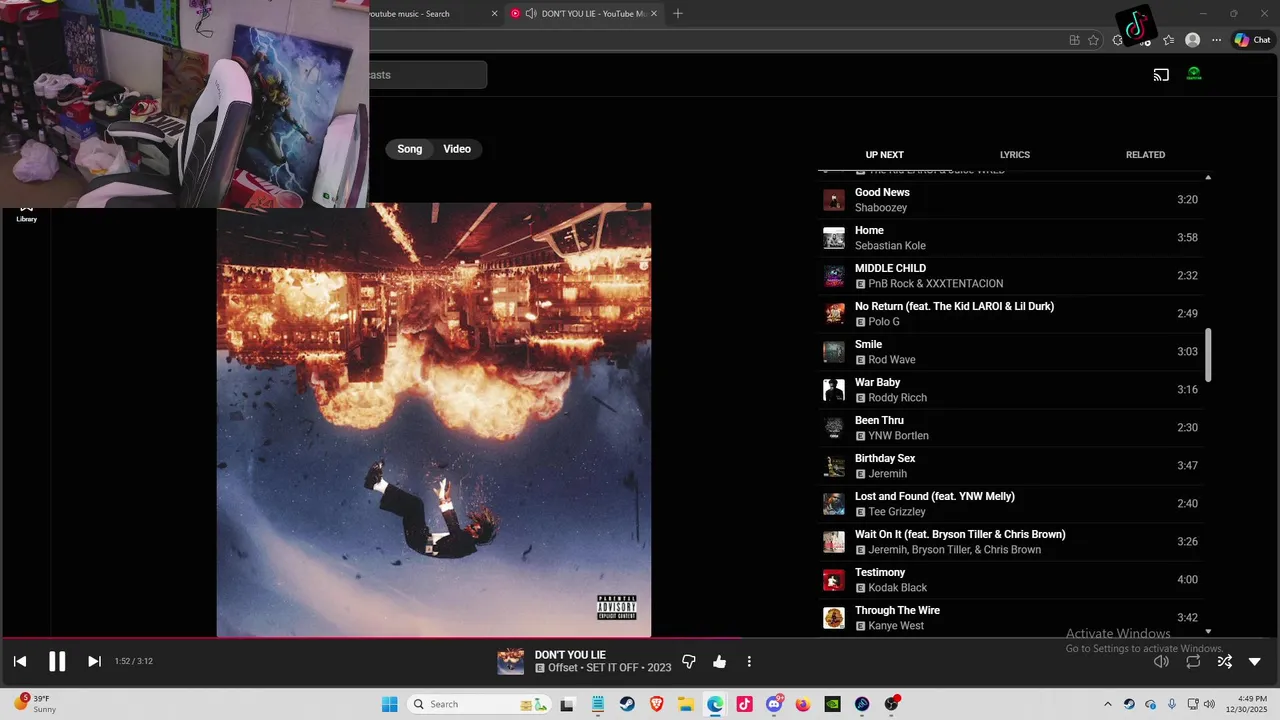Click the queue scrollbar up arrow
The image size is (1280, 720).
coord(1208,177)
